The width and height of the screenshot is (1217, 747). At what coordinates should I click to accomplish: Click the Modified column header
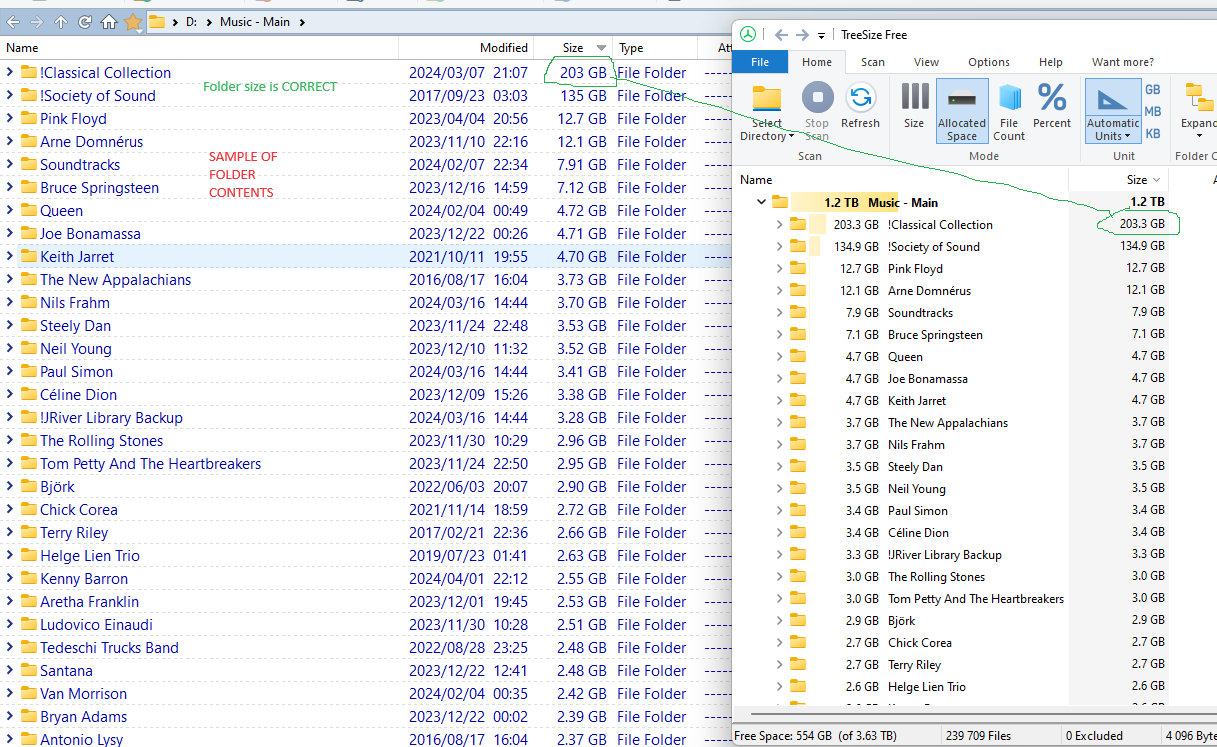click(x=503, y=48)
